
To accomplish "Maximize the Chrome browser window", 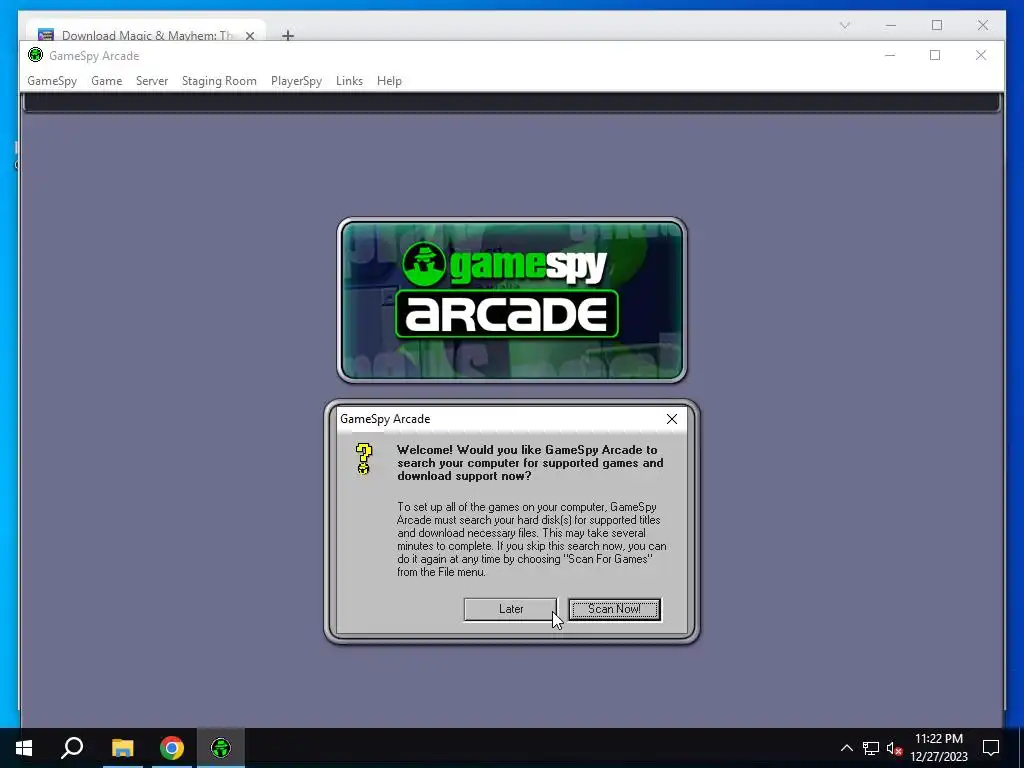I will click(x=937, y=25).
